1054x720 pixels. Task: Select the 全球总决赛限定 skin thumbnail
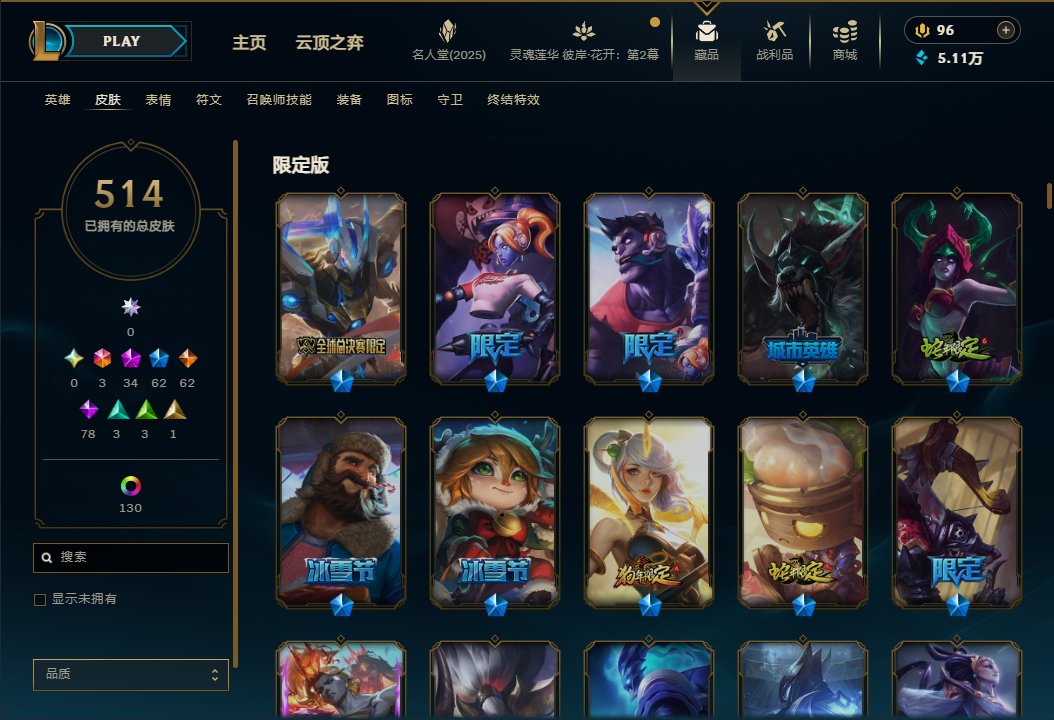click(x=341, y=289)
